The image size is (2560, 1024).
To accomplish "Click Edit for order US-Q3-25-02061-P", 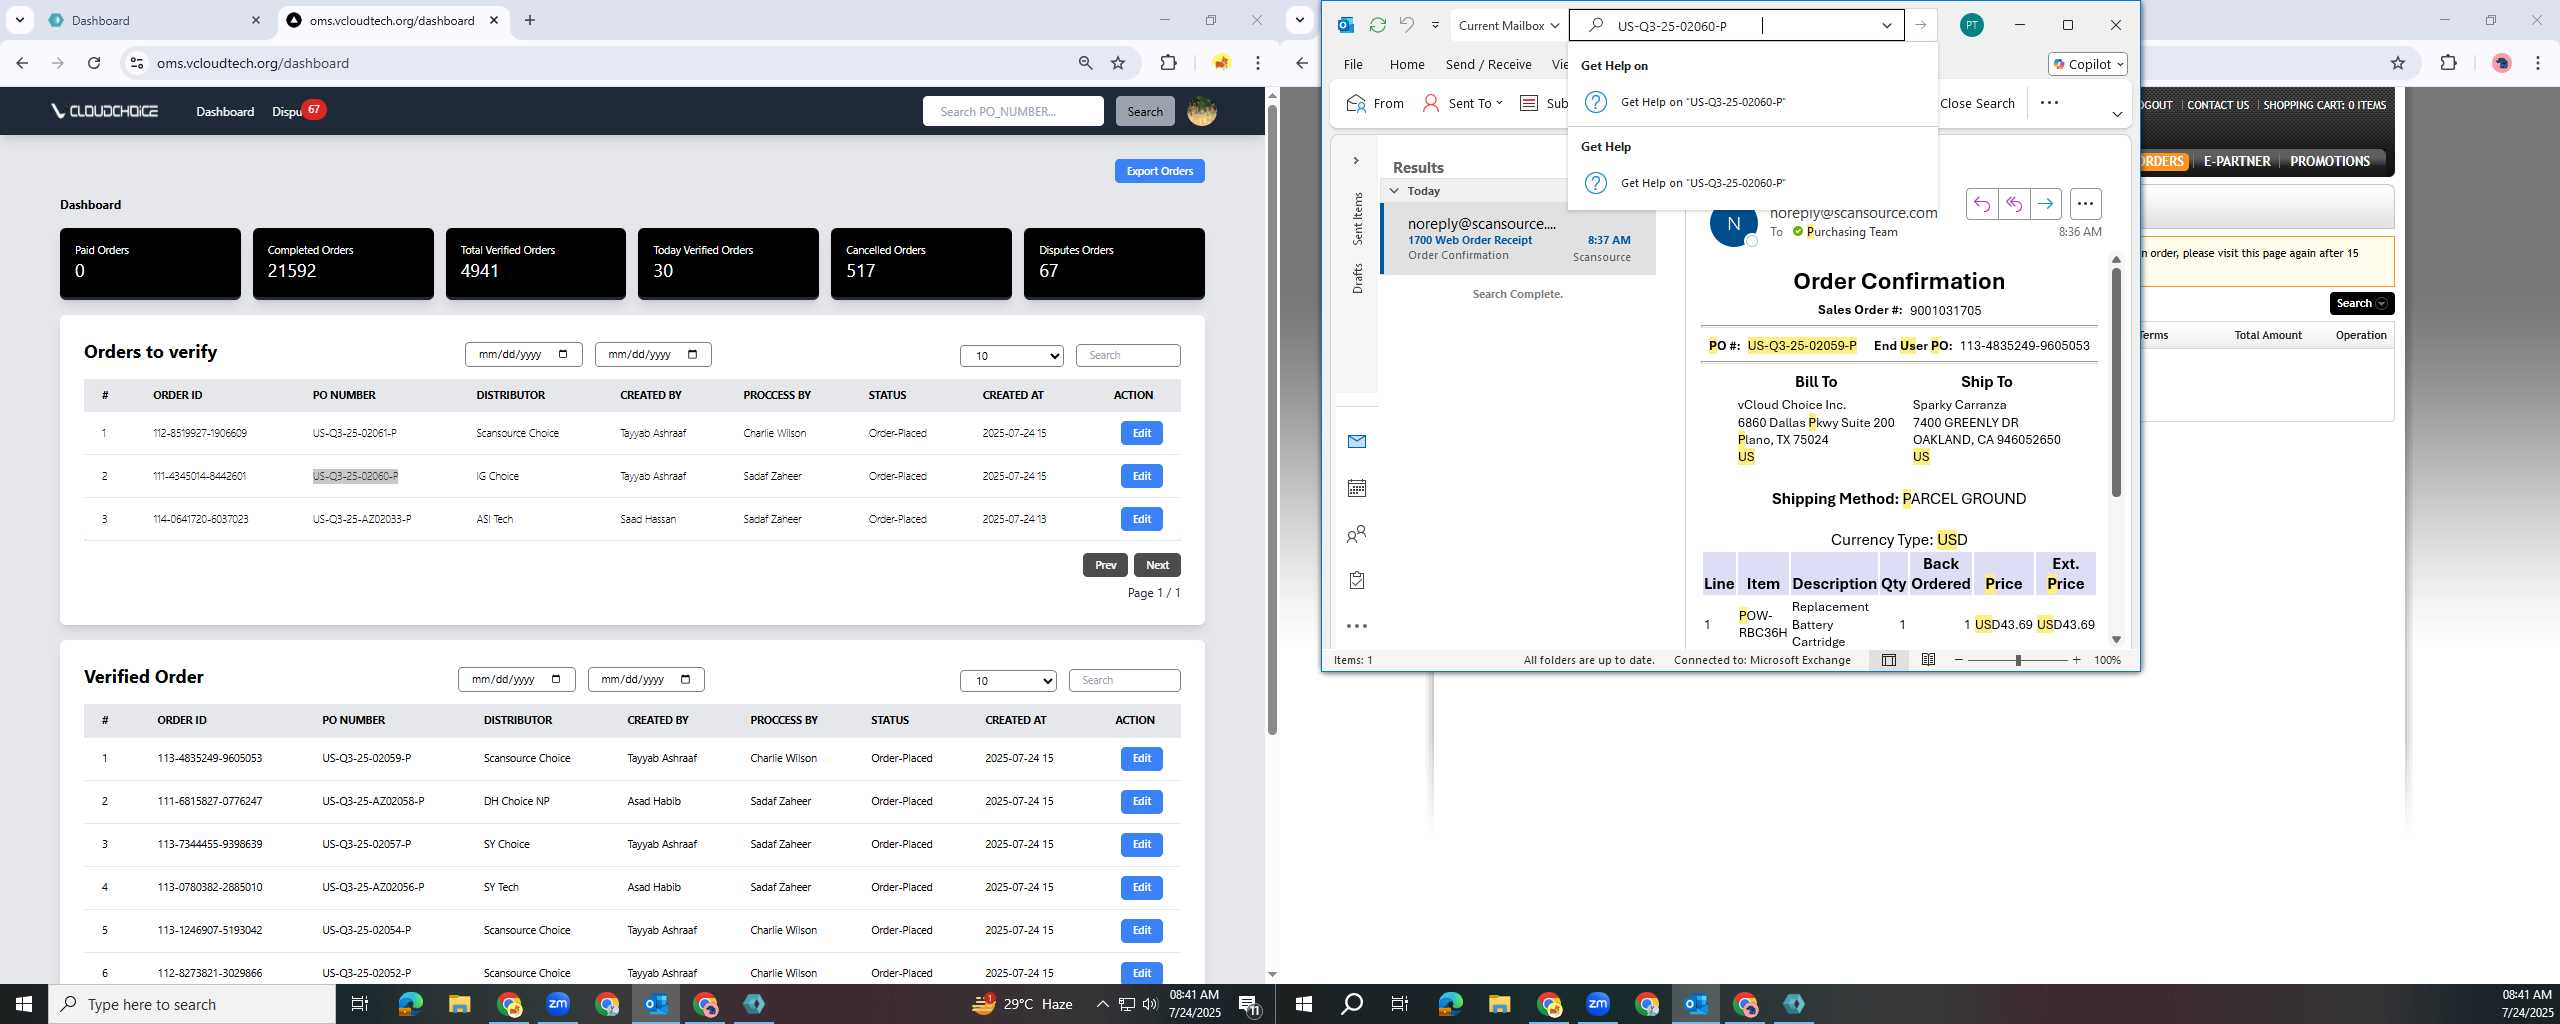I will (1141, 433).
